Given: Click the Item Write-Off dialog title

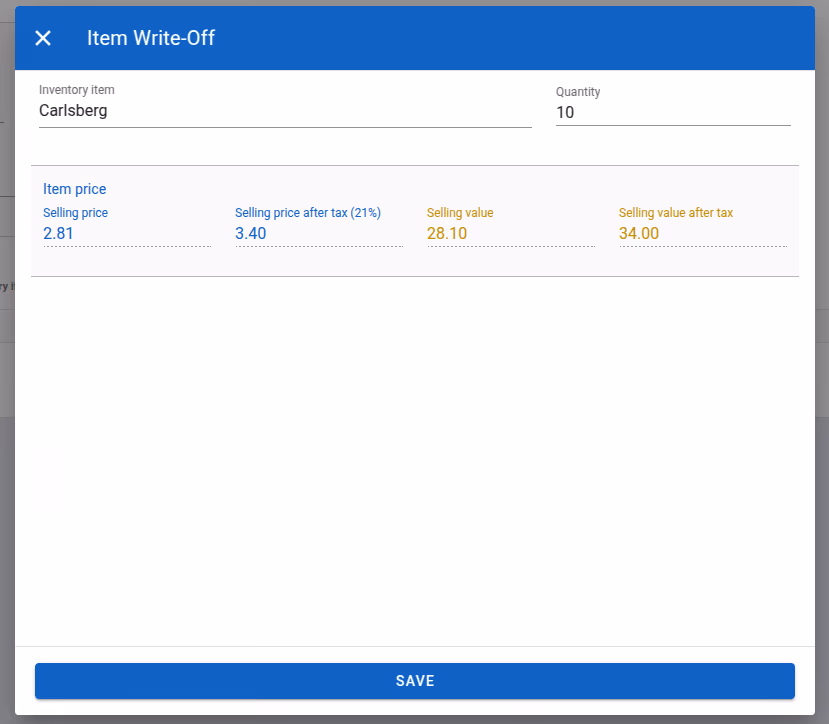Looking at the screenshot, I should point(151,38).
